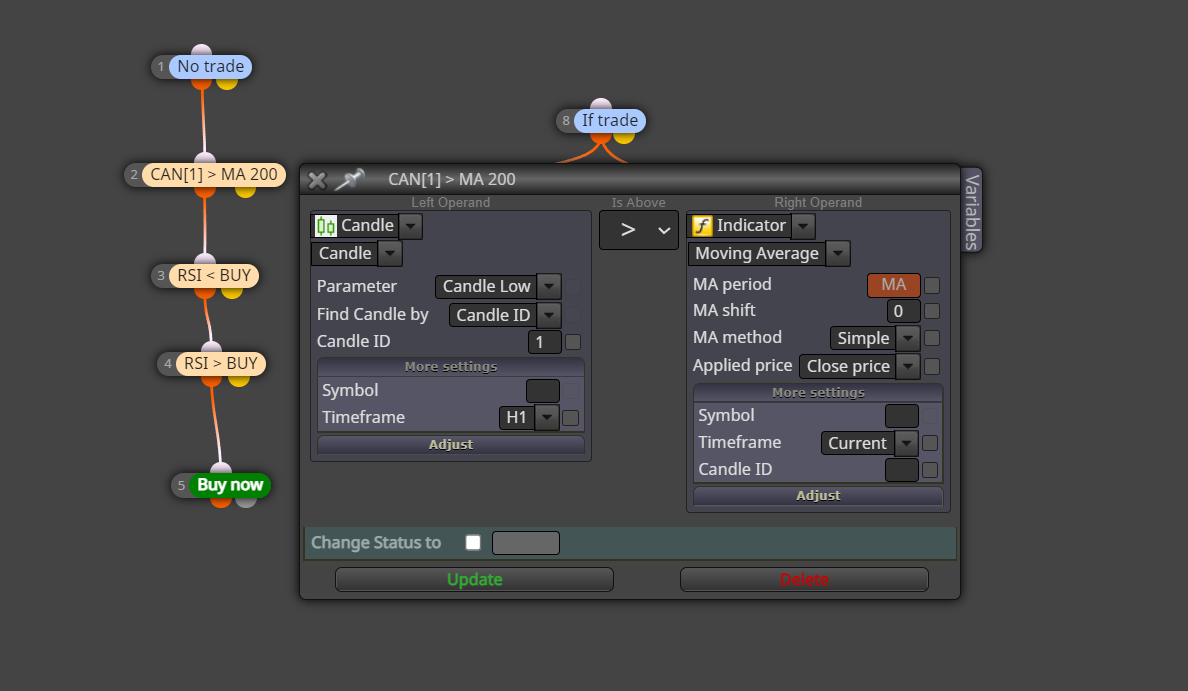Toggle the checkbox next to Current Timeframe

point(930,443)
